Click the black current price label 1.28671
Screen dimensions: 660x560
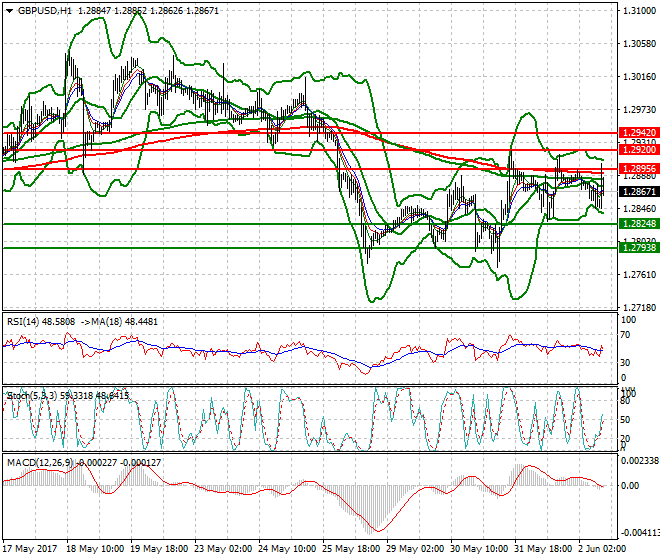[639, 192]
